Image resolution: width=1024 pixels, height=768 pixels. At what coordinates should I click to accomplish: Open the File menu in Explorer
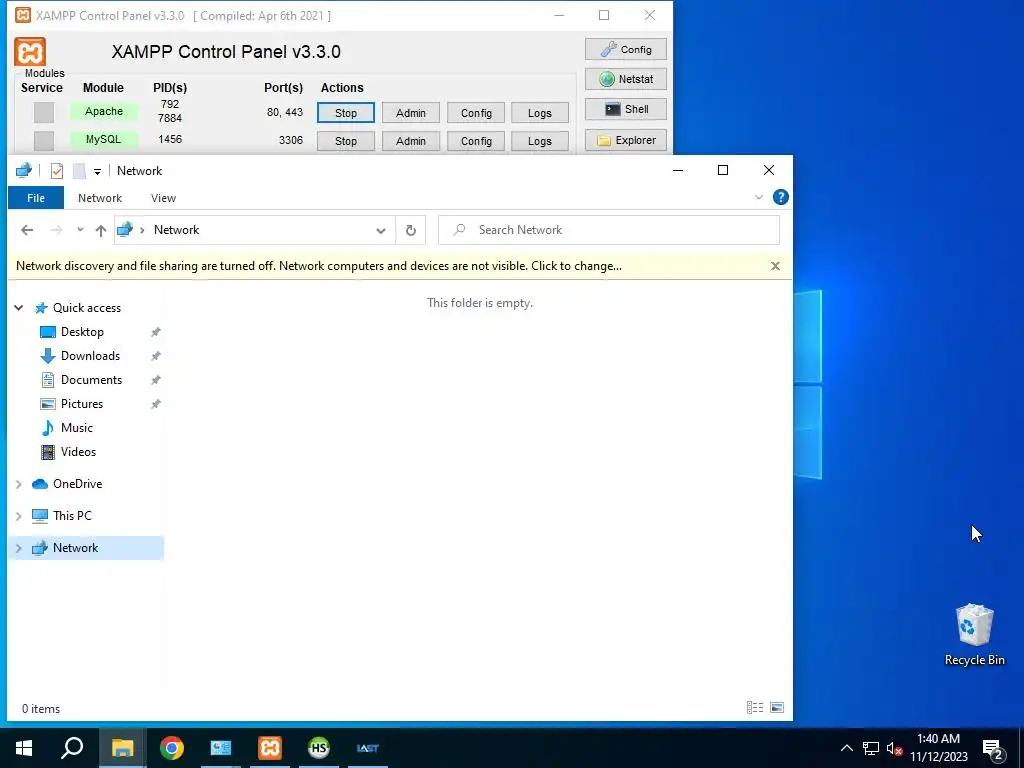36,198
